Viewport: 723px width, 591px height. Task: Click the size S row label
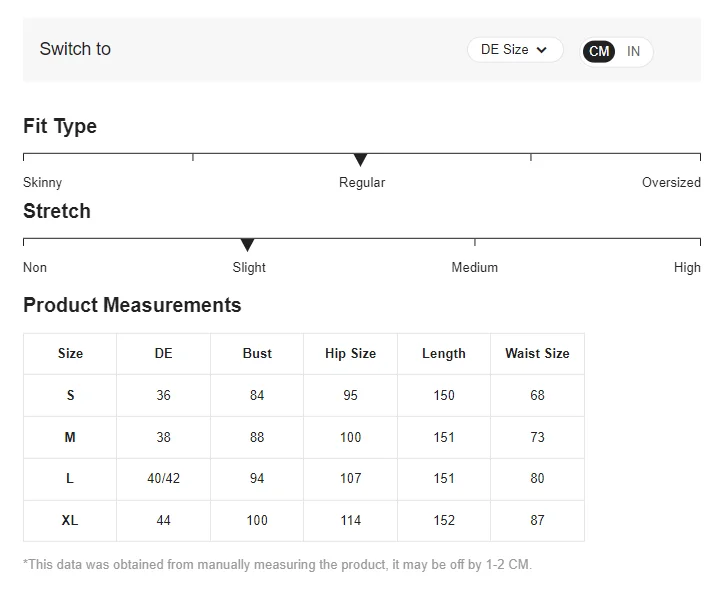click(70, 395)
